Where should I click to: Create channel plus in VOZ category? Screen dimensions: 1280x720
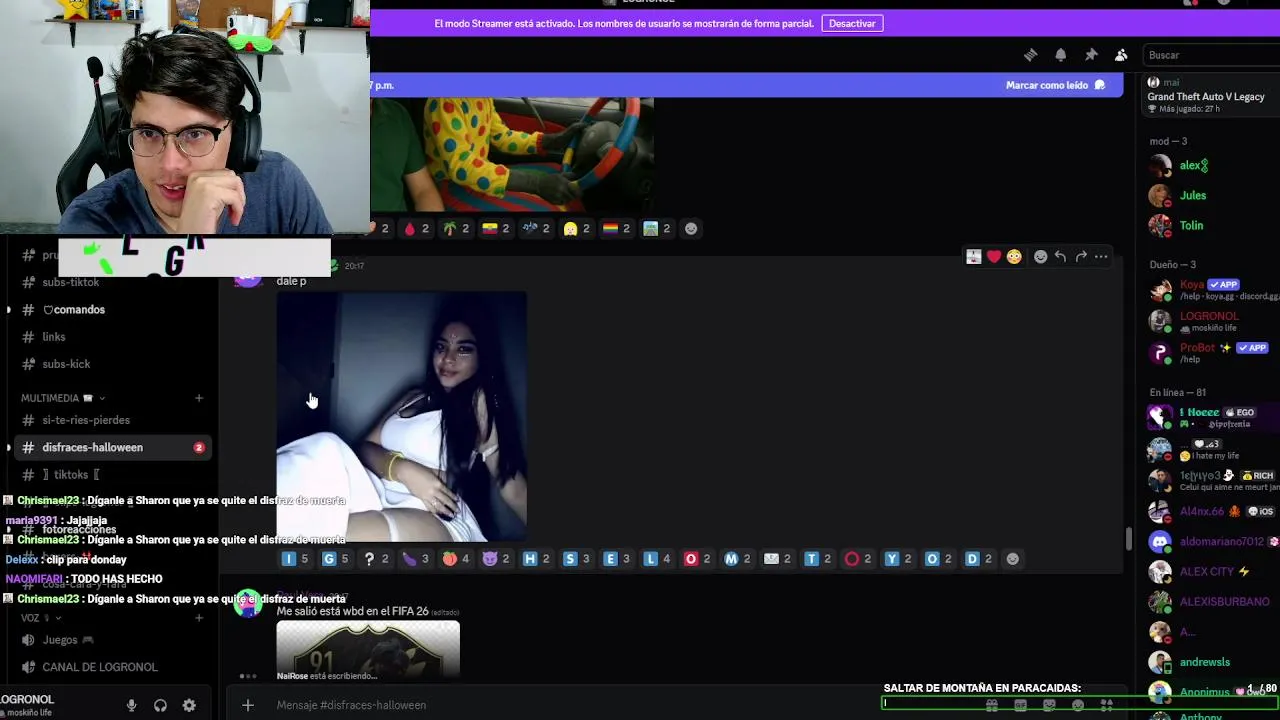click(198, 618)
